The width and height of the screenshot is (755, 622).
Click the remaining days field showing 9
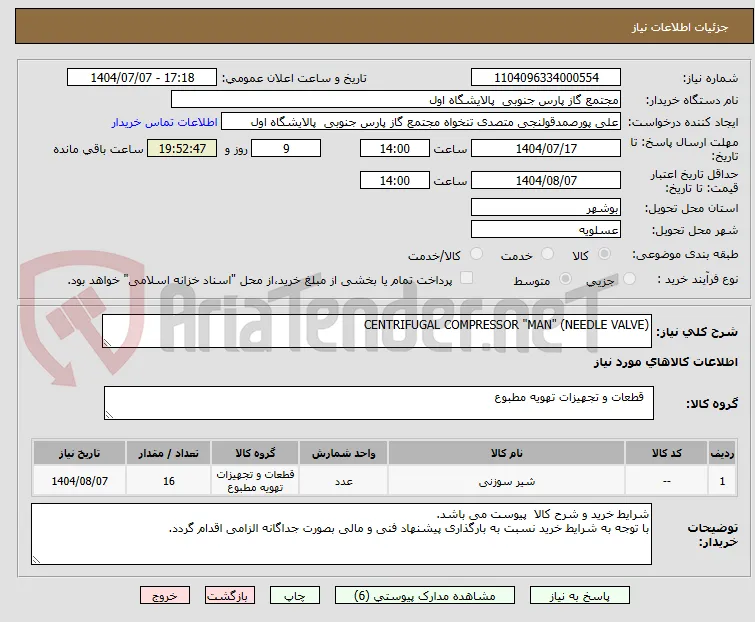point(286,148)
